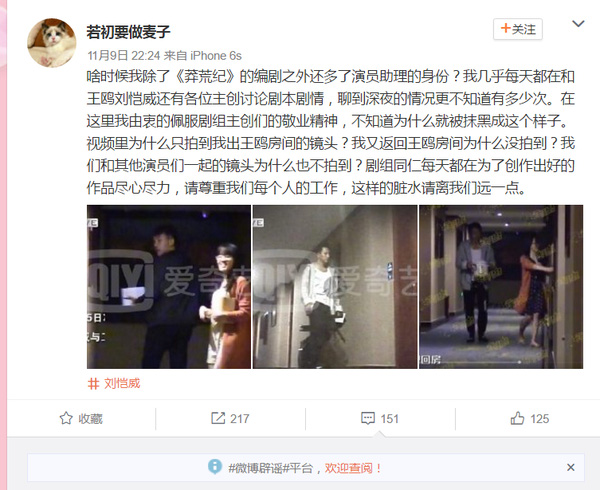Open the post timestamp 11月9日 22:24
This screenshot has height=490, width=600.
tap(124, 56)
